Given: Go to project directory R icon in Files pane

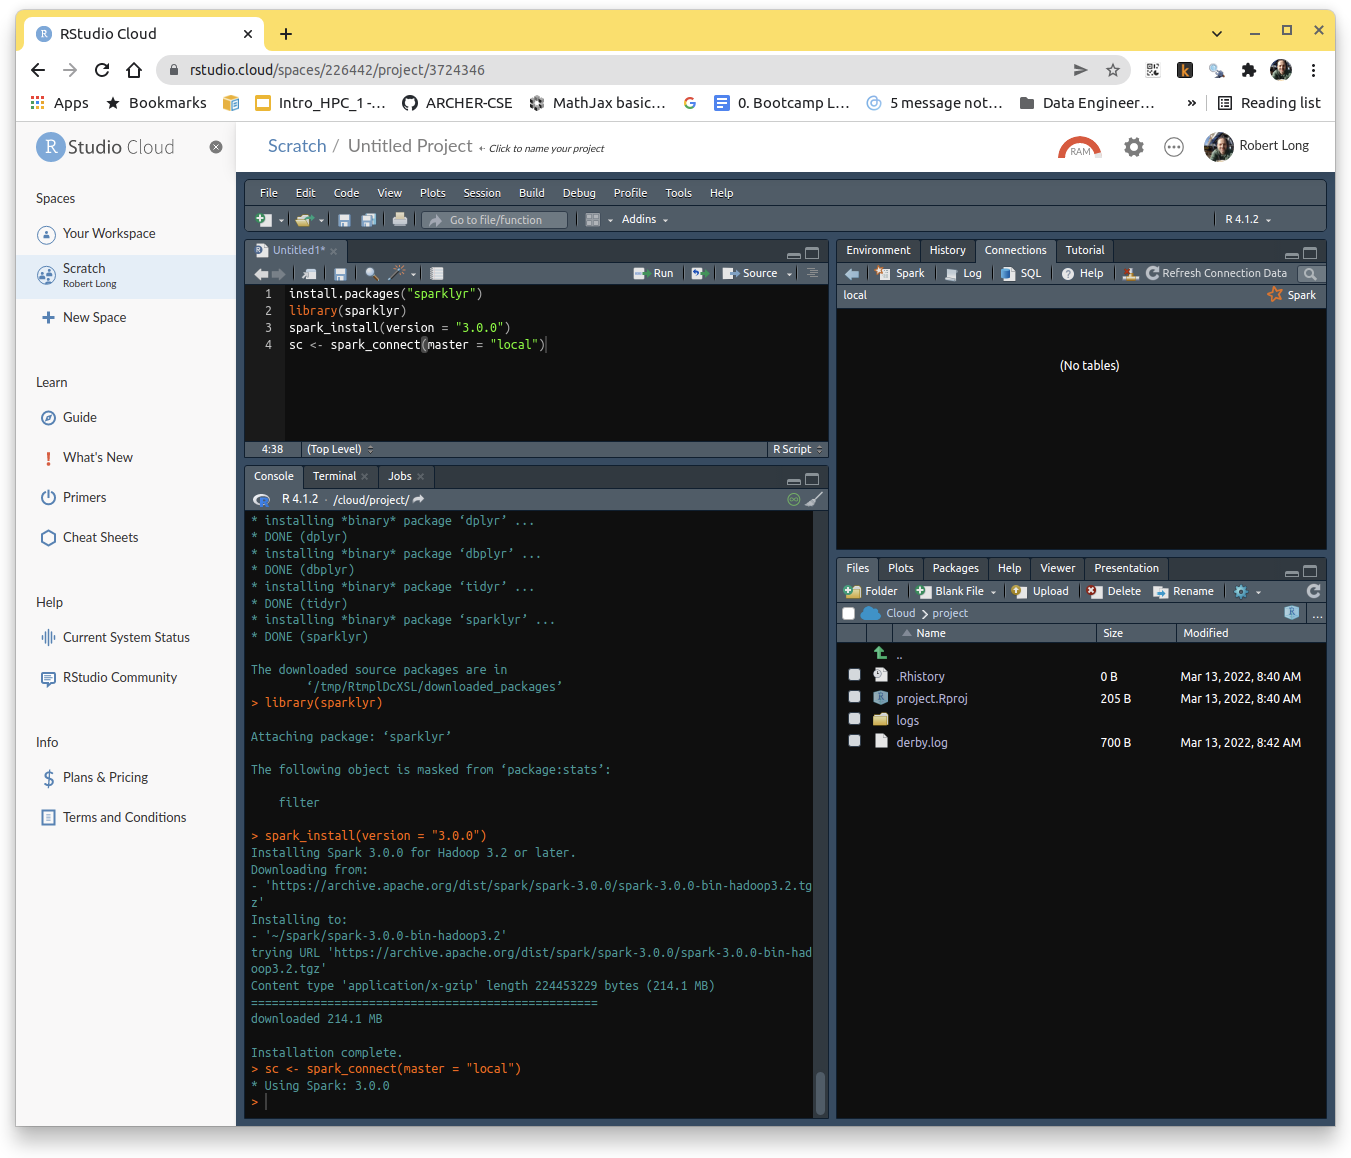Looking at the screenshot, I should tap(1291, 613).
